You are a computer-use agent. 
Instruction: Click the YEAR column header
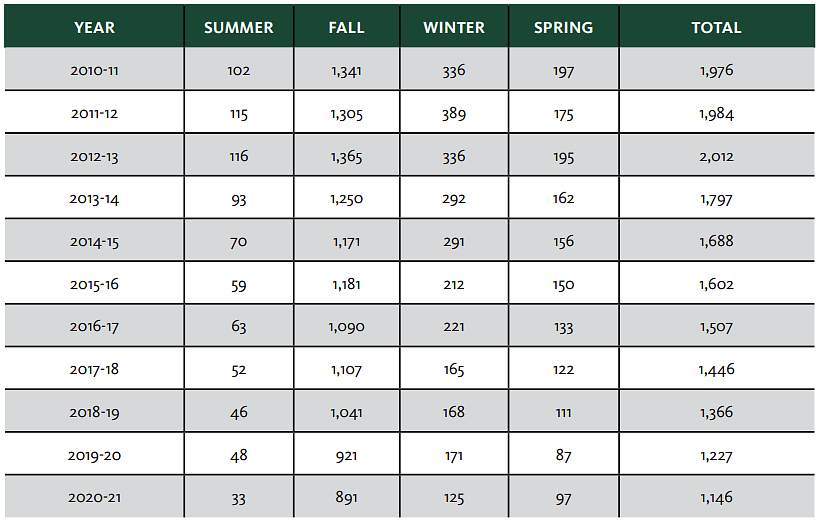click(x=95, y=28)
